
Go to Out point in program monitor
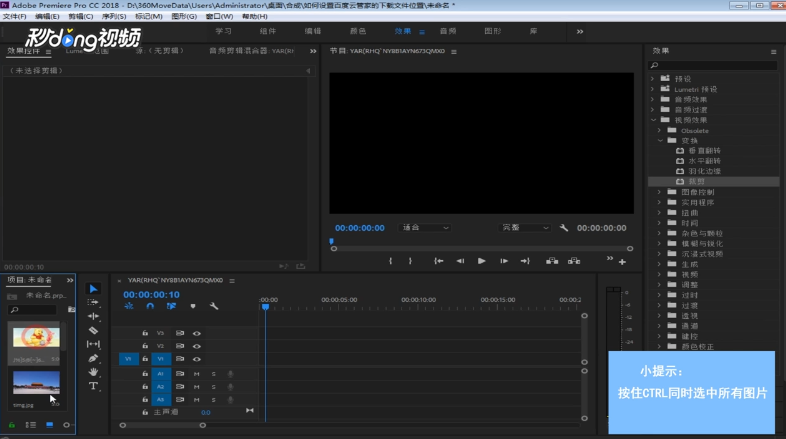[x=525, y=261]
